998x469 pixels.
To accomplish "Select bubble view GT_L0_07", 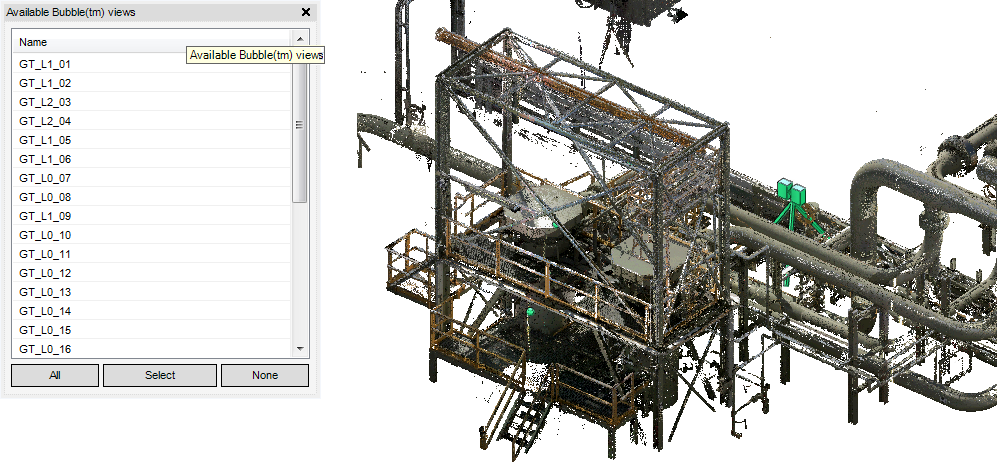I will [x=151, y=178].
